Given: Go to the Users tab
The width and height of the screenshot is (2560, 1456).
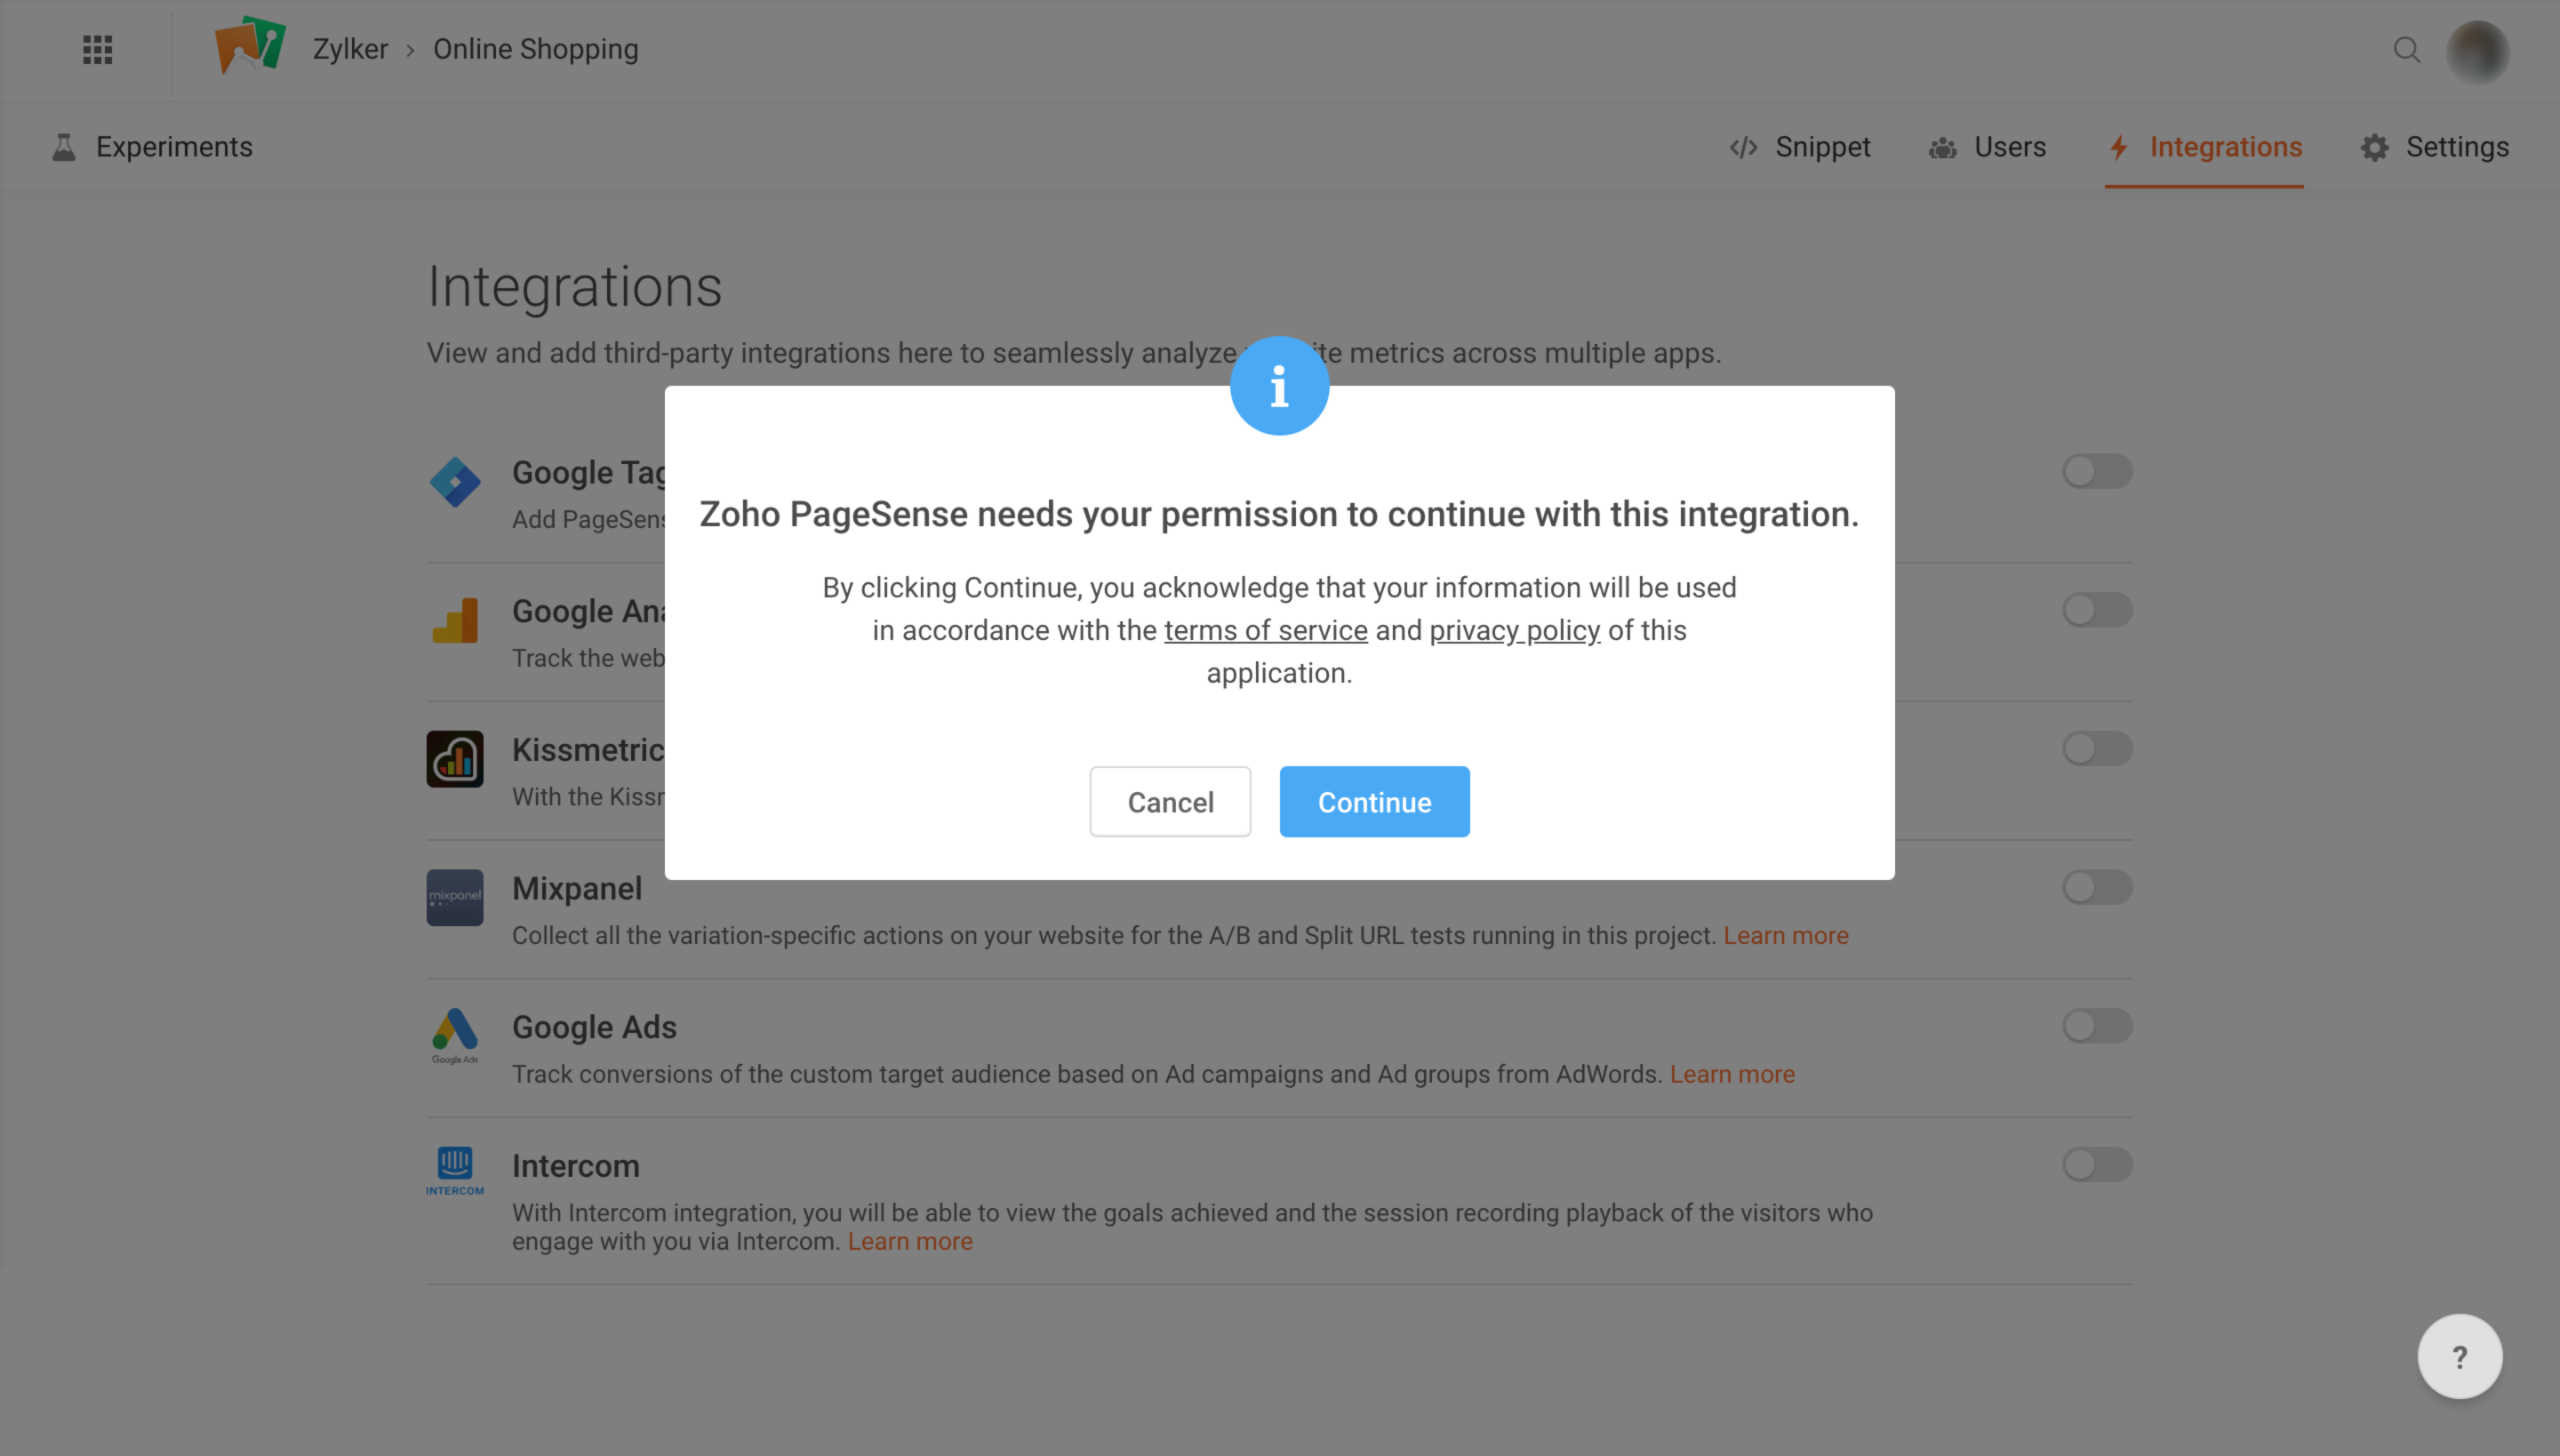Looking at the screenshot, I should [1987, 147].
